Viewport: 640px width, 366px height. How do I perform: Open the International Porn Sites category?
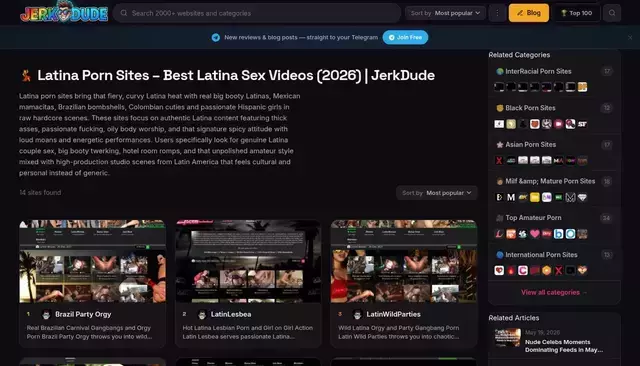coord(541,255)
